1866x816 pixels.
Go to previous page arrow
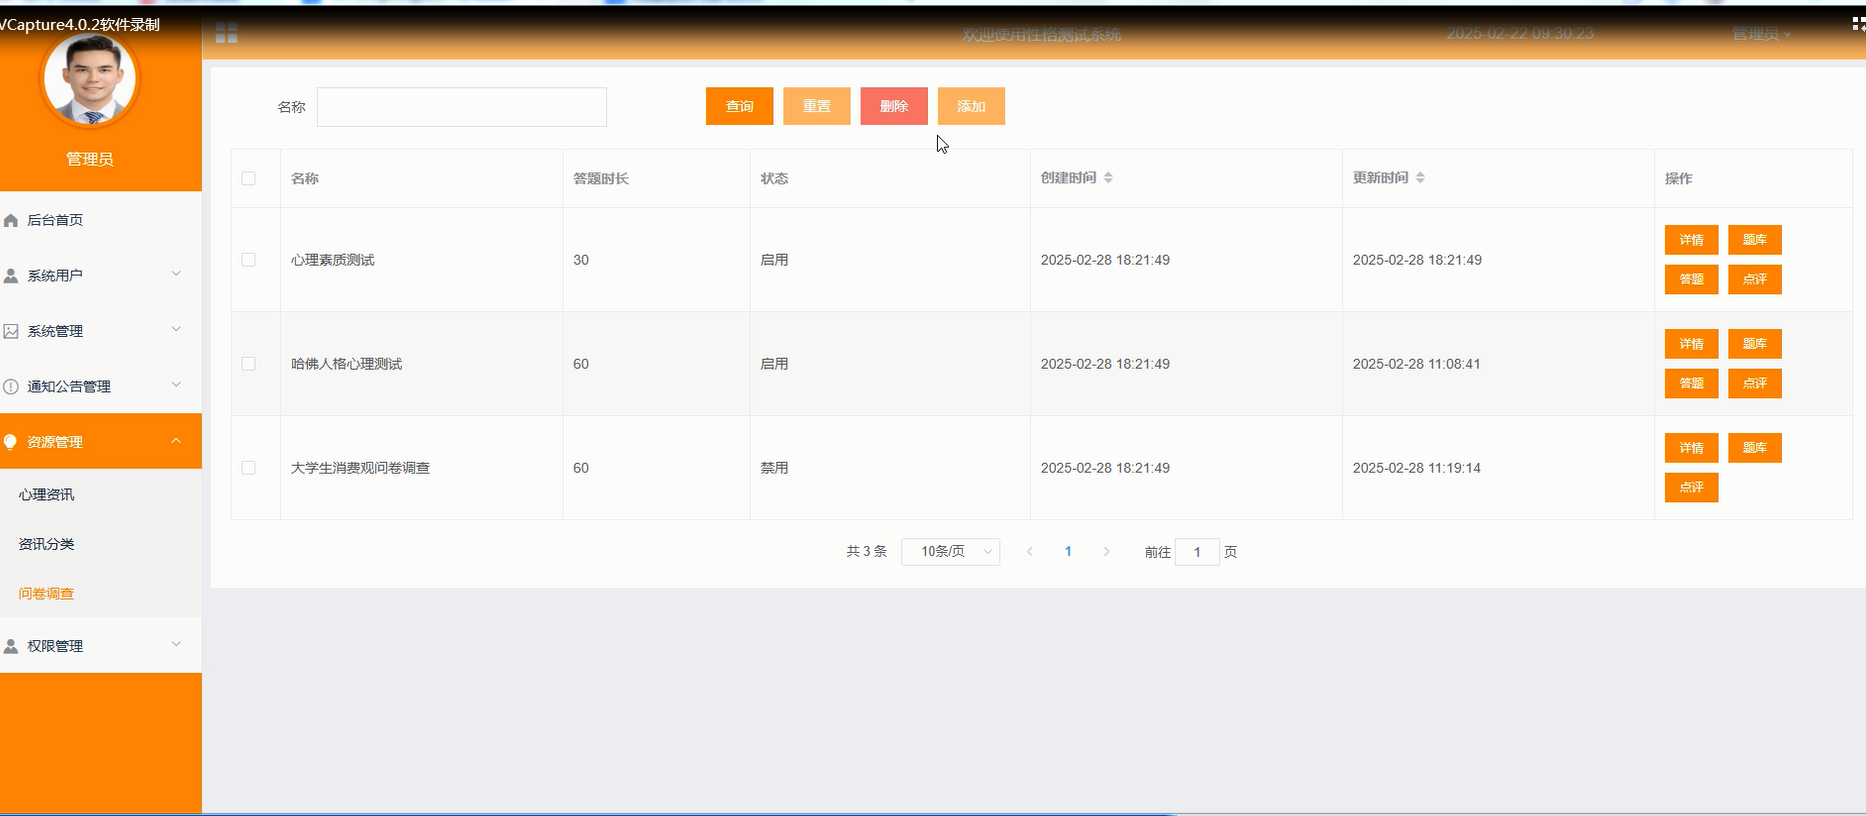coord(1030,552)
